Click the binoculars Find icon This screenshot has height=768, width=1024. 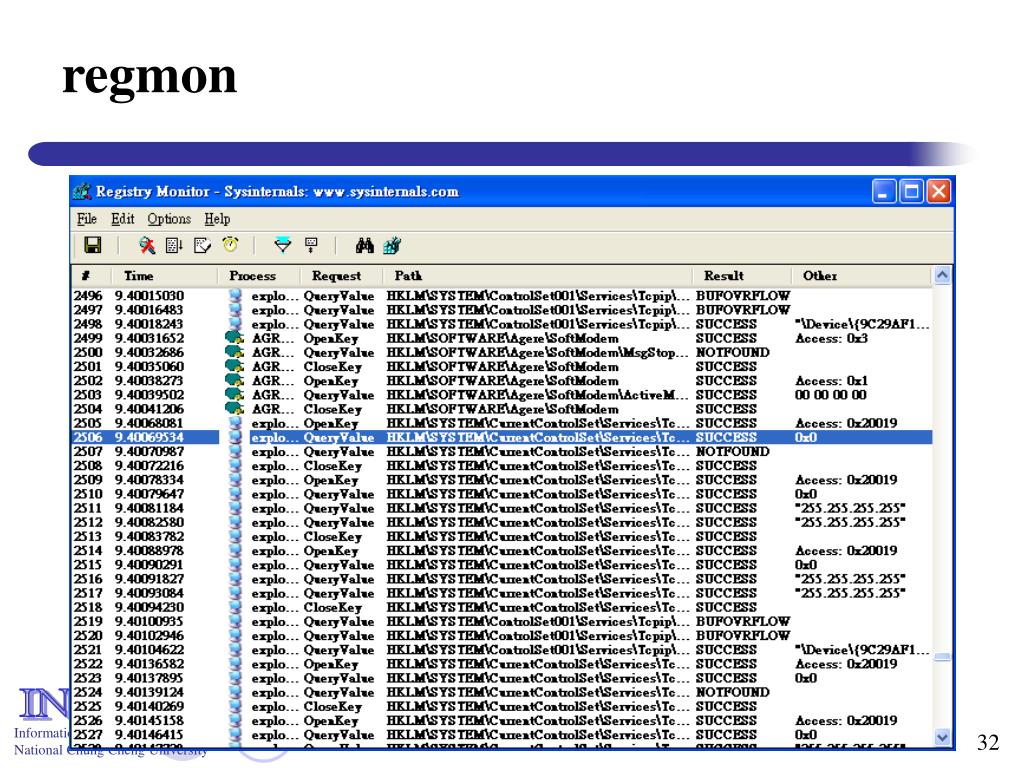click(364, 246)
